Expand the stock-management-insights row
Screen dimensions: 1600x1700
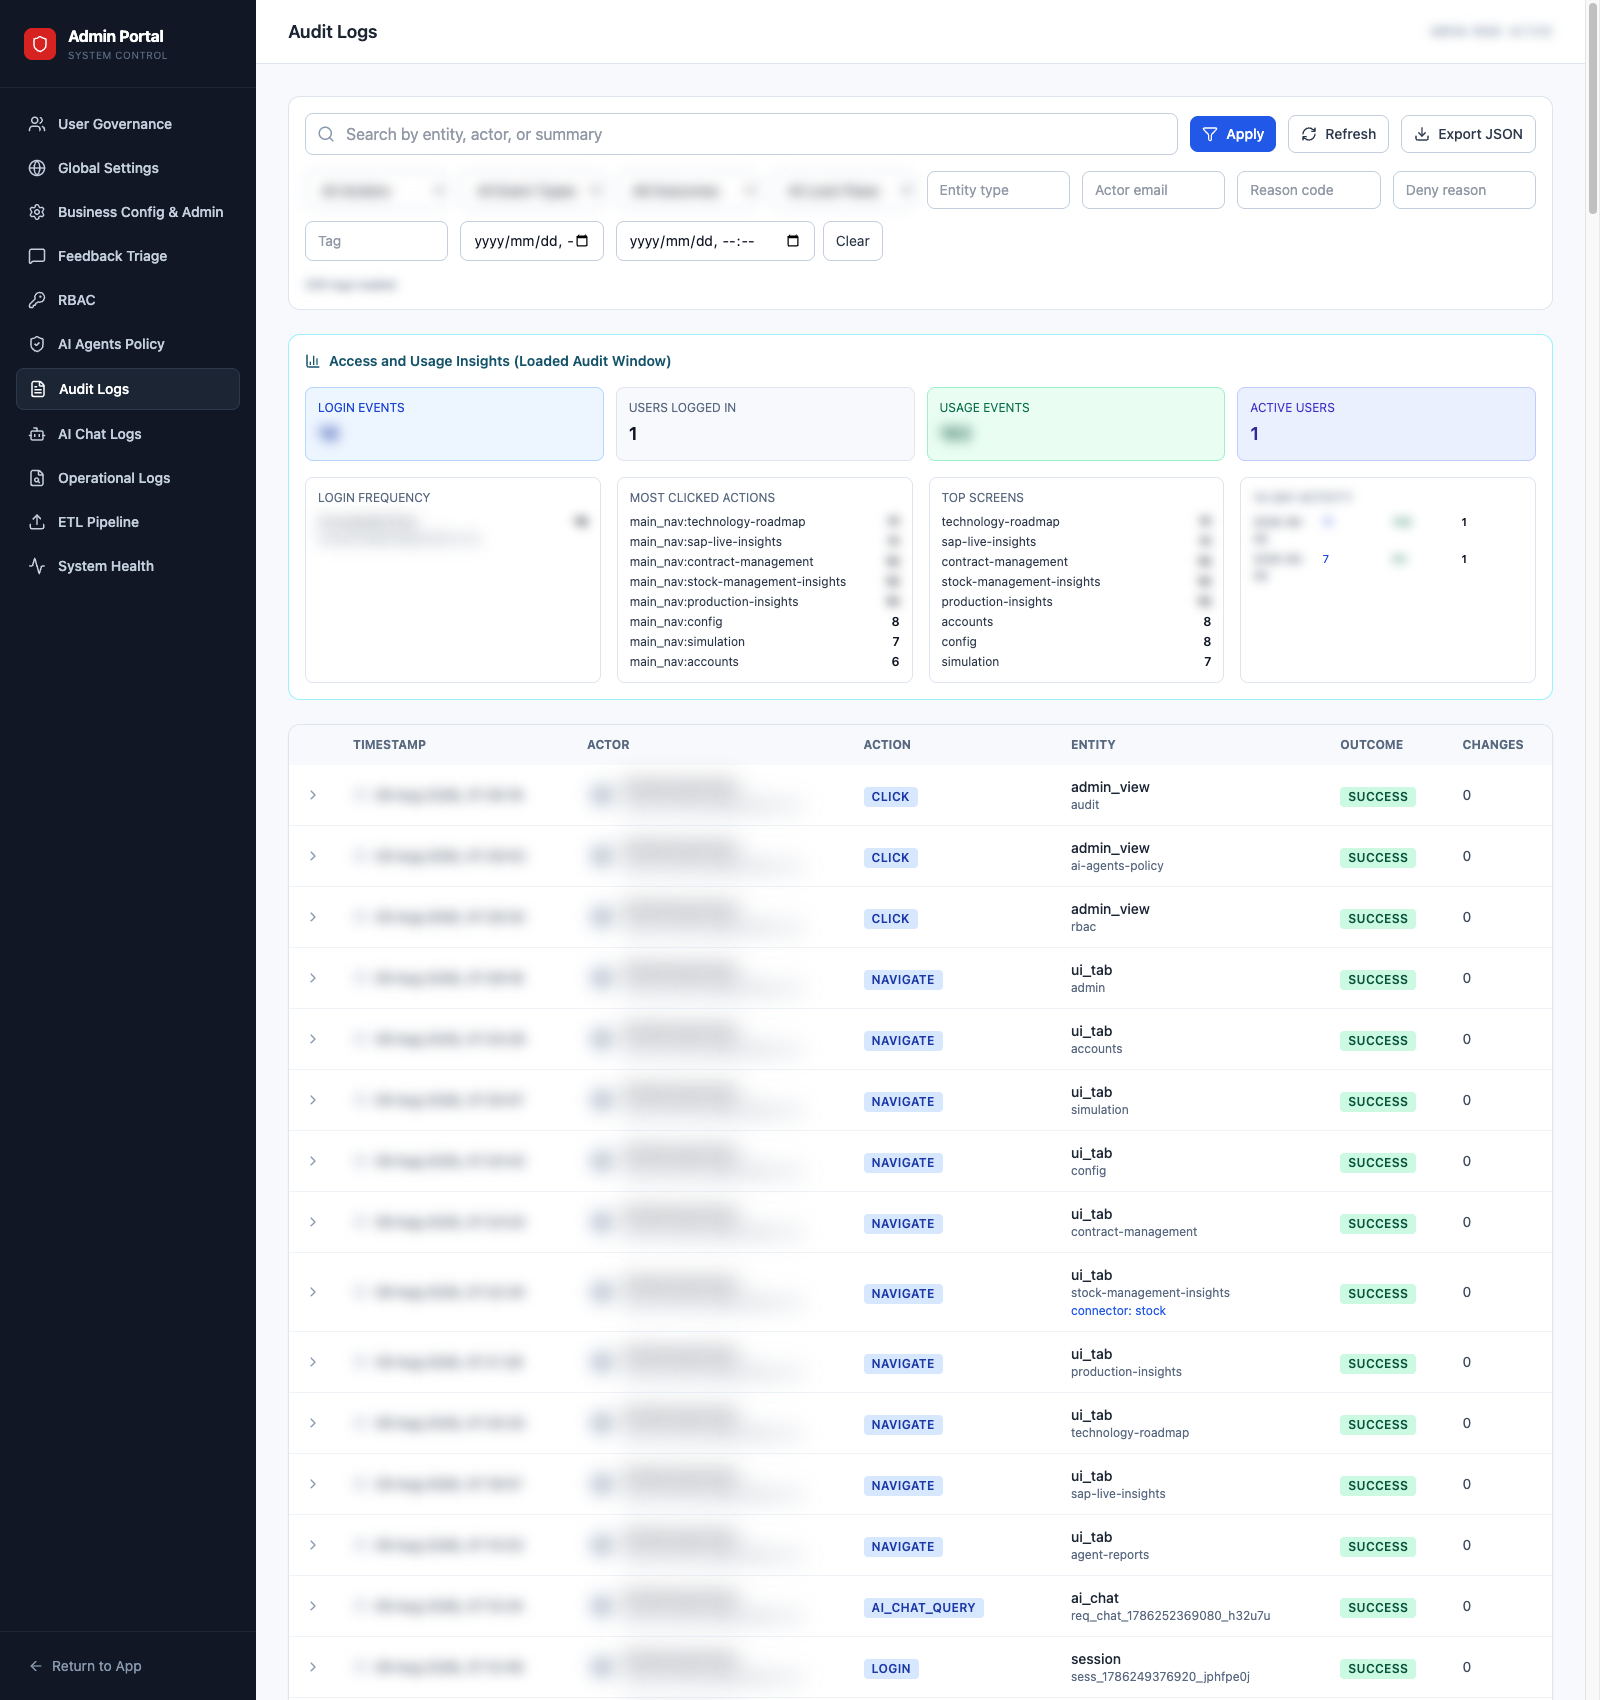pyautogui.click(x=313, y=1292)
